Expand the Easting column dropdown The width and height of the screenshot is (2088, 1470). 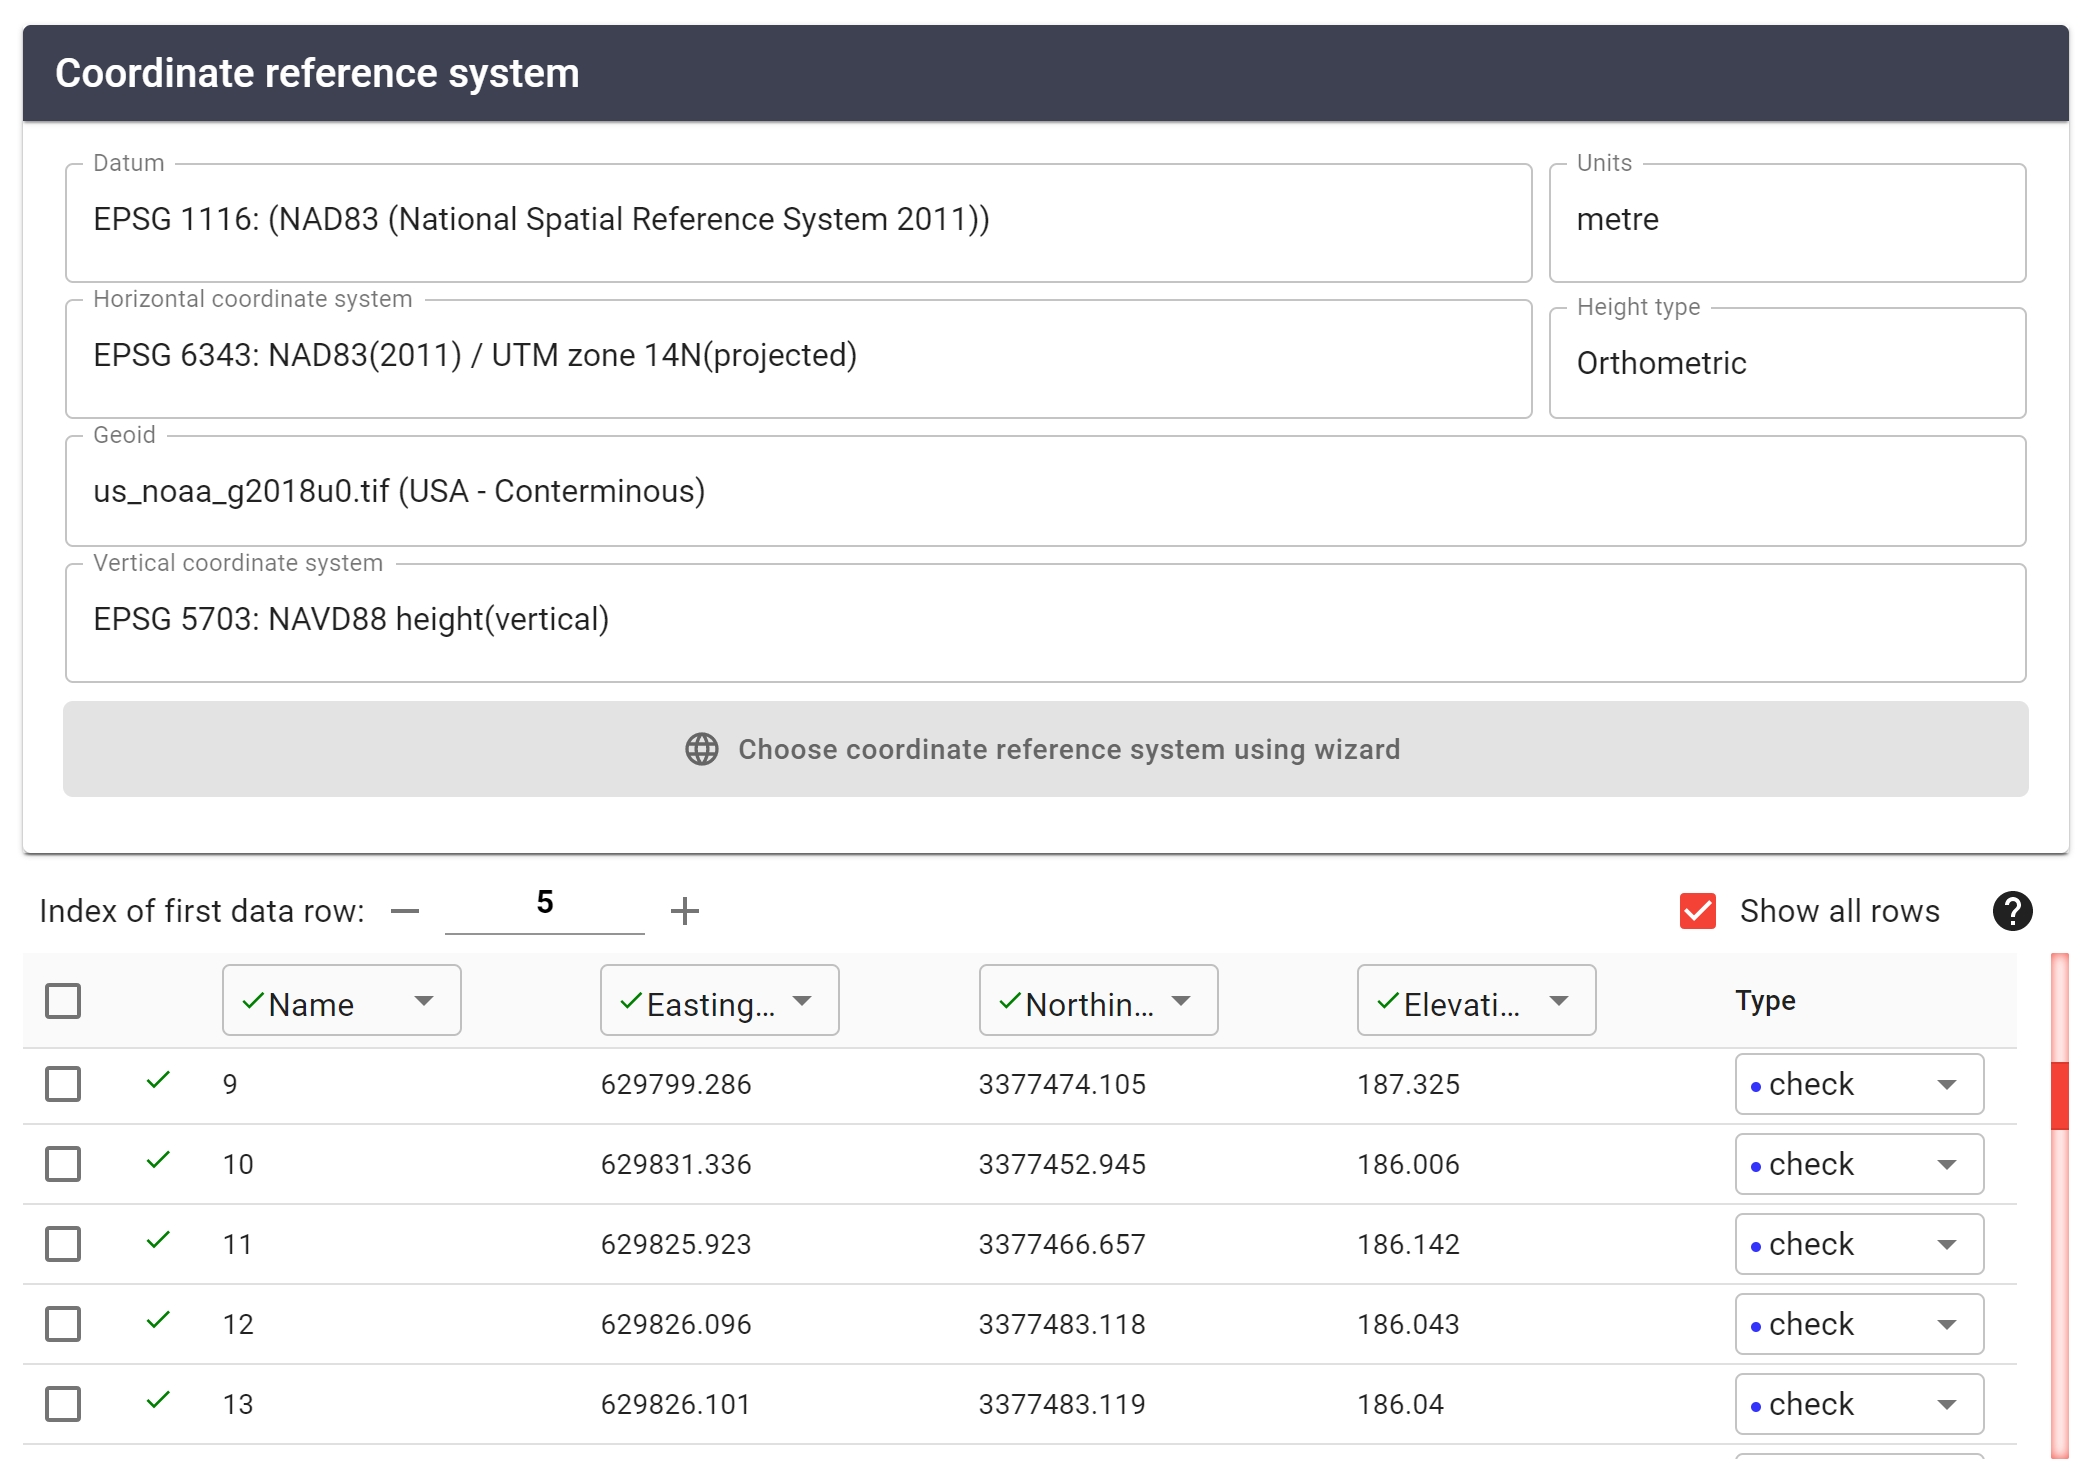click(719, 1000)
